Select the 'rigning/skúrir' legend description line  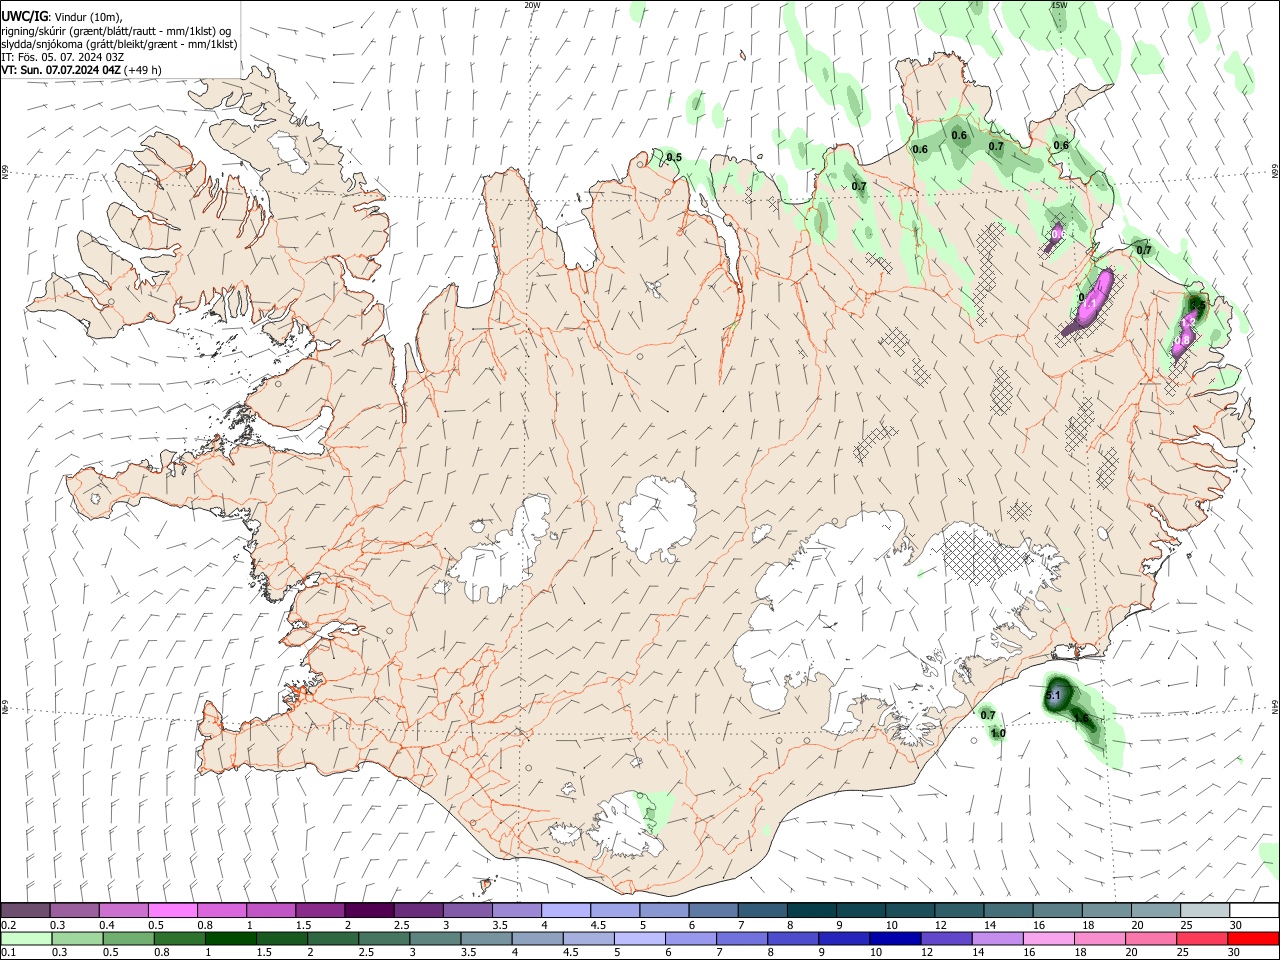pos(116,31)
